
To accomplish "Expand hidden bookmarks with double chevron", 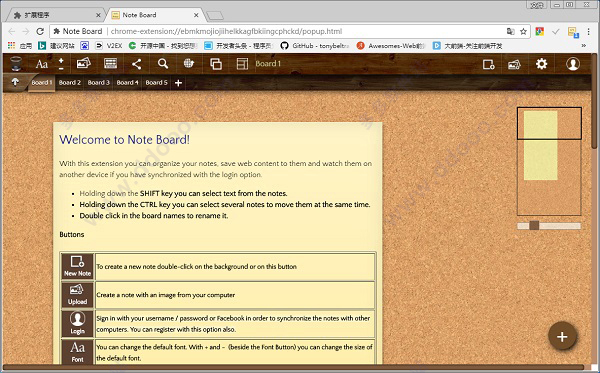I will coord(584,46).
